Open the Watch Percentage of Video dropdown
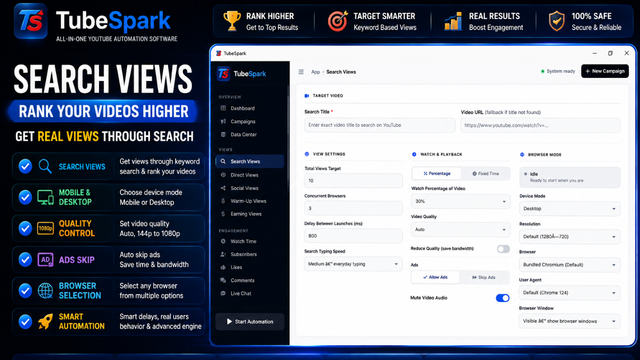The image size is (640, 360). click(x=460, y=201)
